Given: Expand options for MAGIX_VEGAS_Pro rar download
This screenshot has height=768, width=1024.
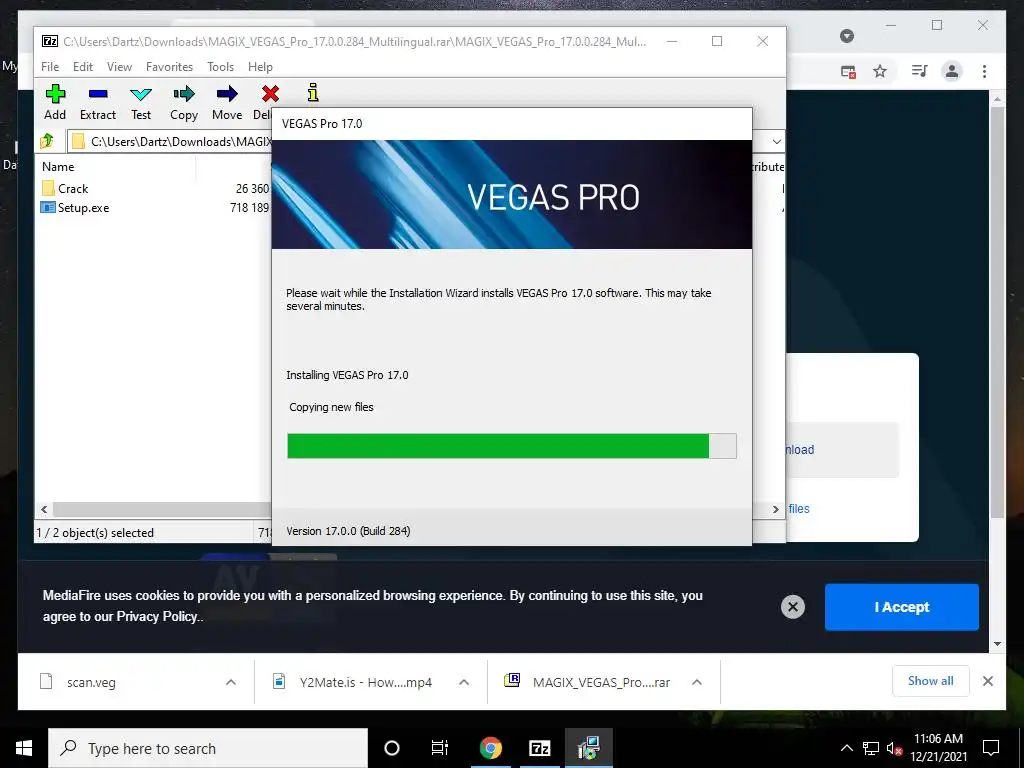Looking at the screenshot, I should point(697,682).
